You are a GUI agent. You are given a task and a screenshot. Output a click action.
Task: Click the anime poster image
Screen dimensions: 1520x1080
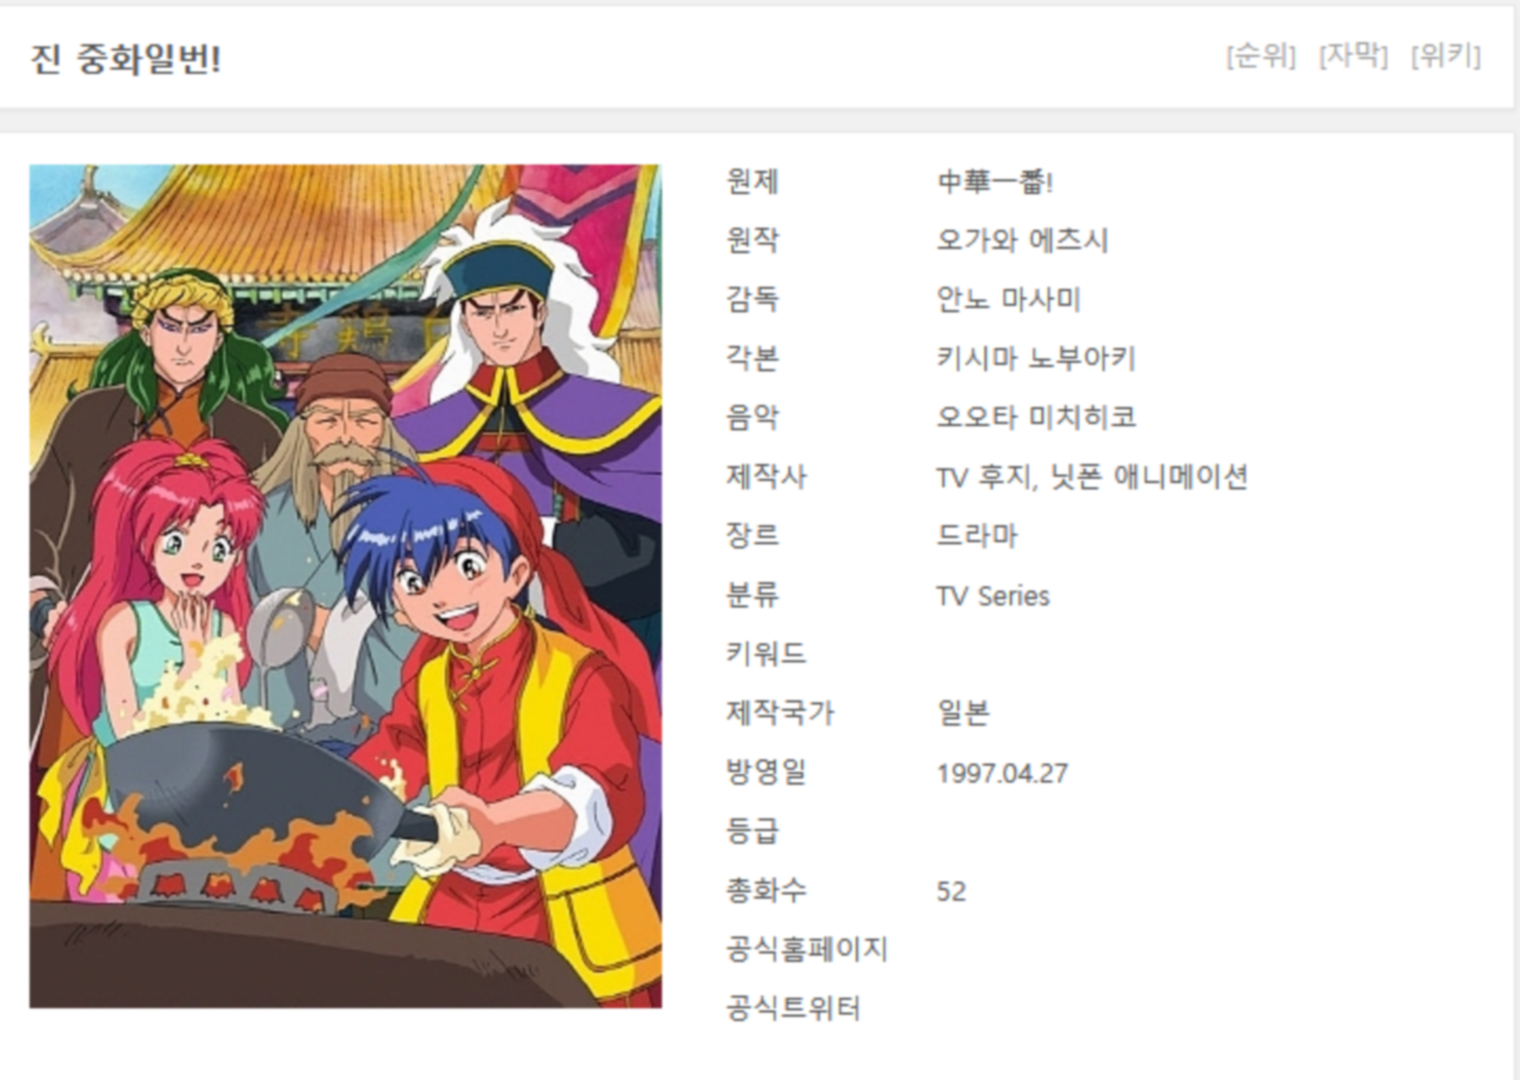[345, 586]
